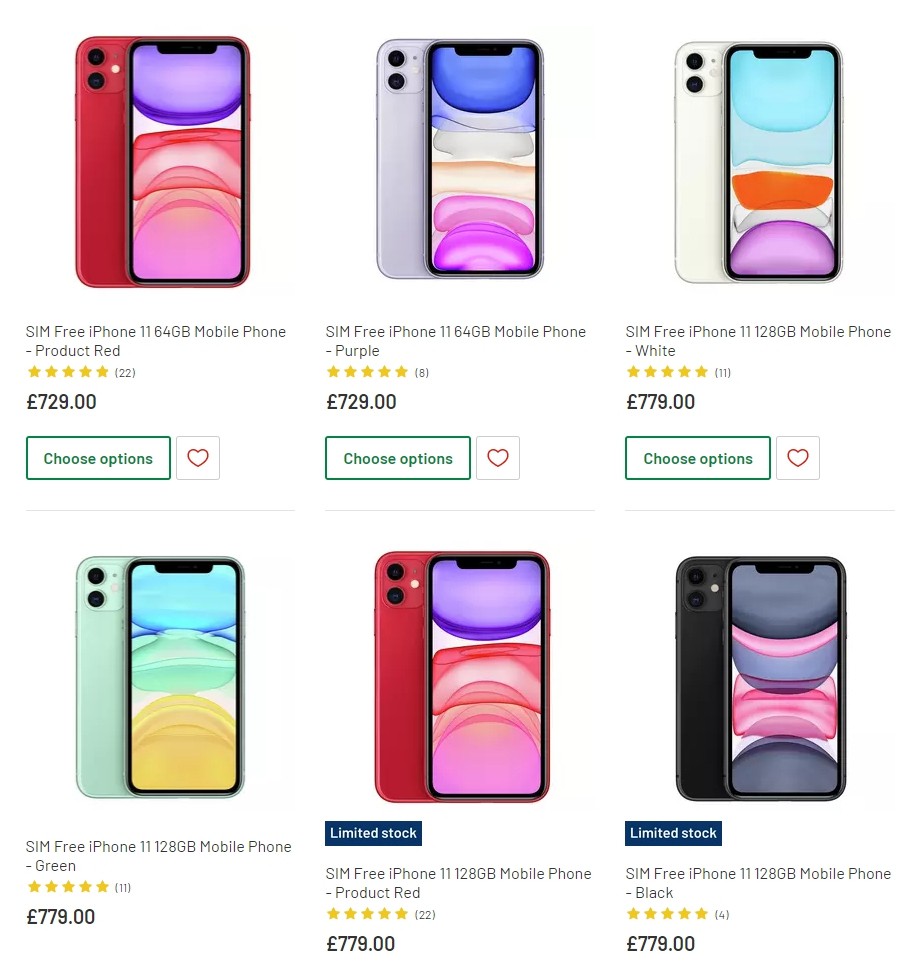This screenshot has height=968, width=922.
Task: Open the Black iPhone 11 128GB product title
Action: 758,883
